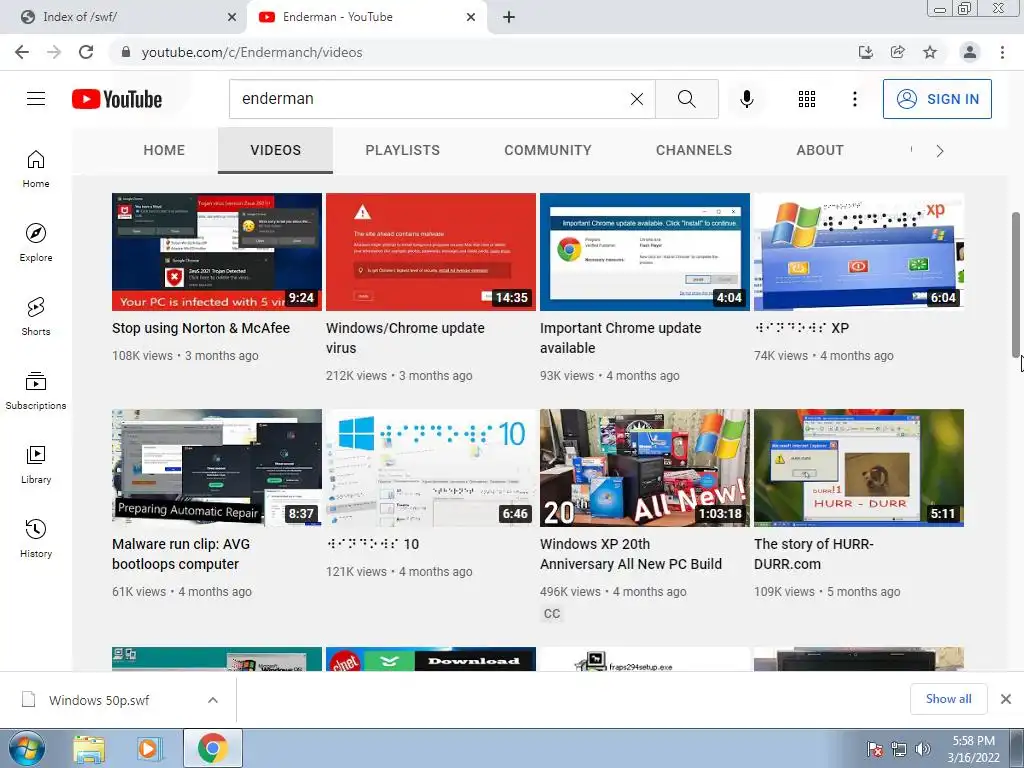Open the Chrome profile icon
1024x768 pixels.
970,52
